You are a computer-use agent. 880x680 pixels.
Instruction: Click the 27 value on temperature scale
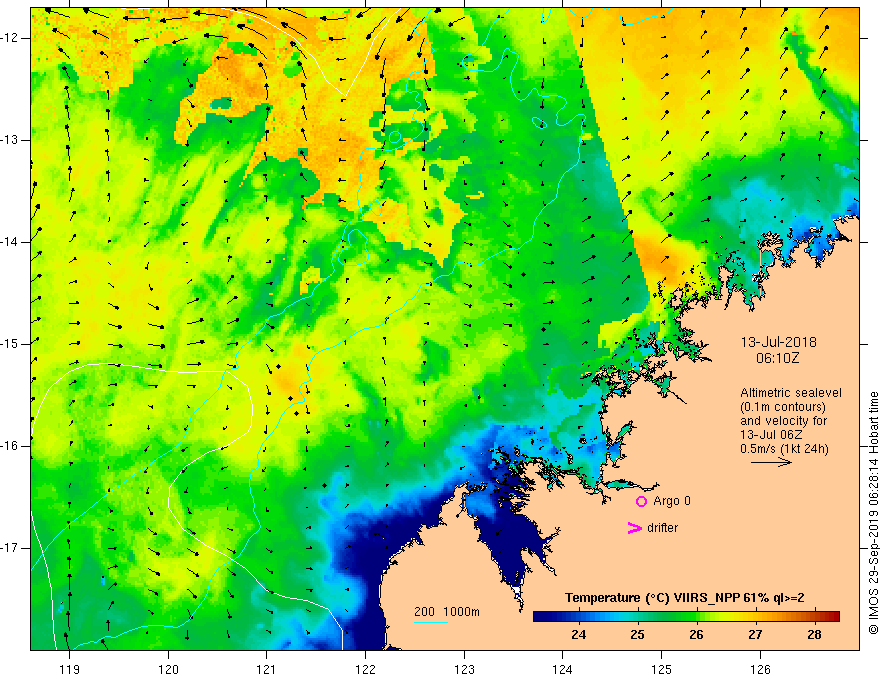pyautogui.click(x=755, y=635)
